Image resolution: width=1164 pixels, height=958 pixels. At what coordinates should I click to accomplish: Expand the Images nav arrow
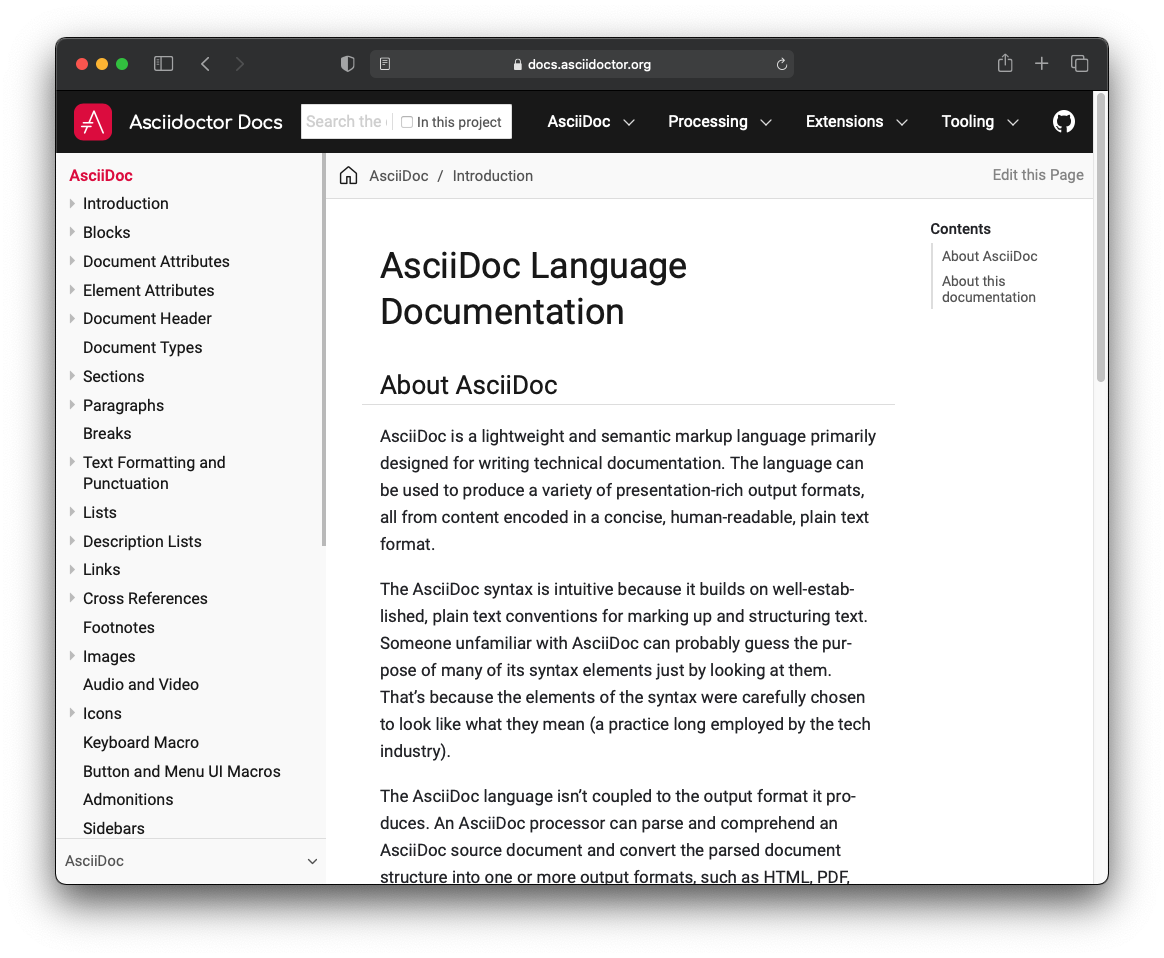(x=72, y=655)
